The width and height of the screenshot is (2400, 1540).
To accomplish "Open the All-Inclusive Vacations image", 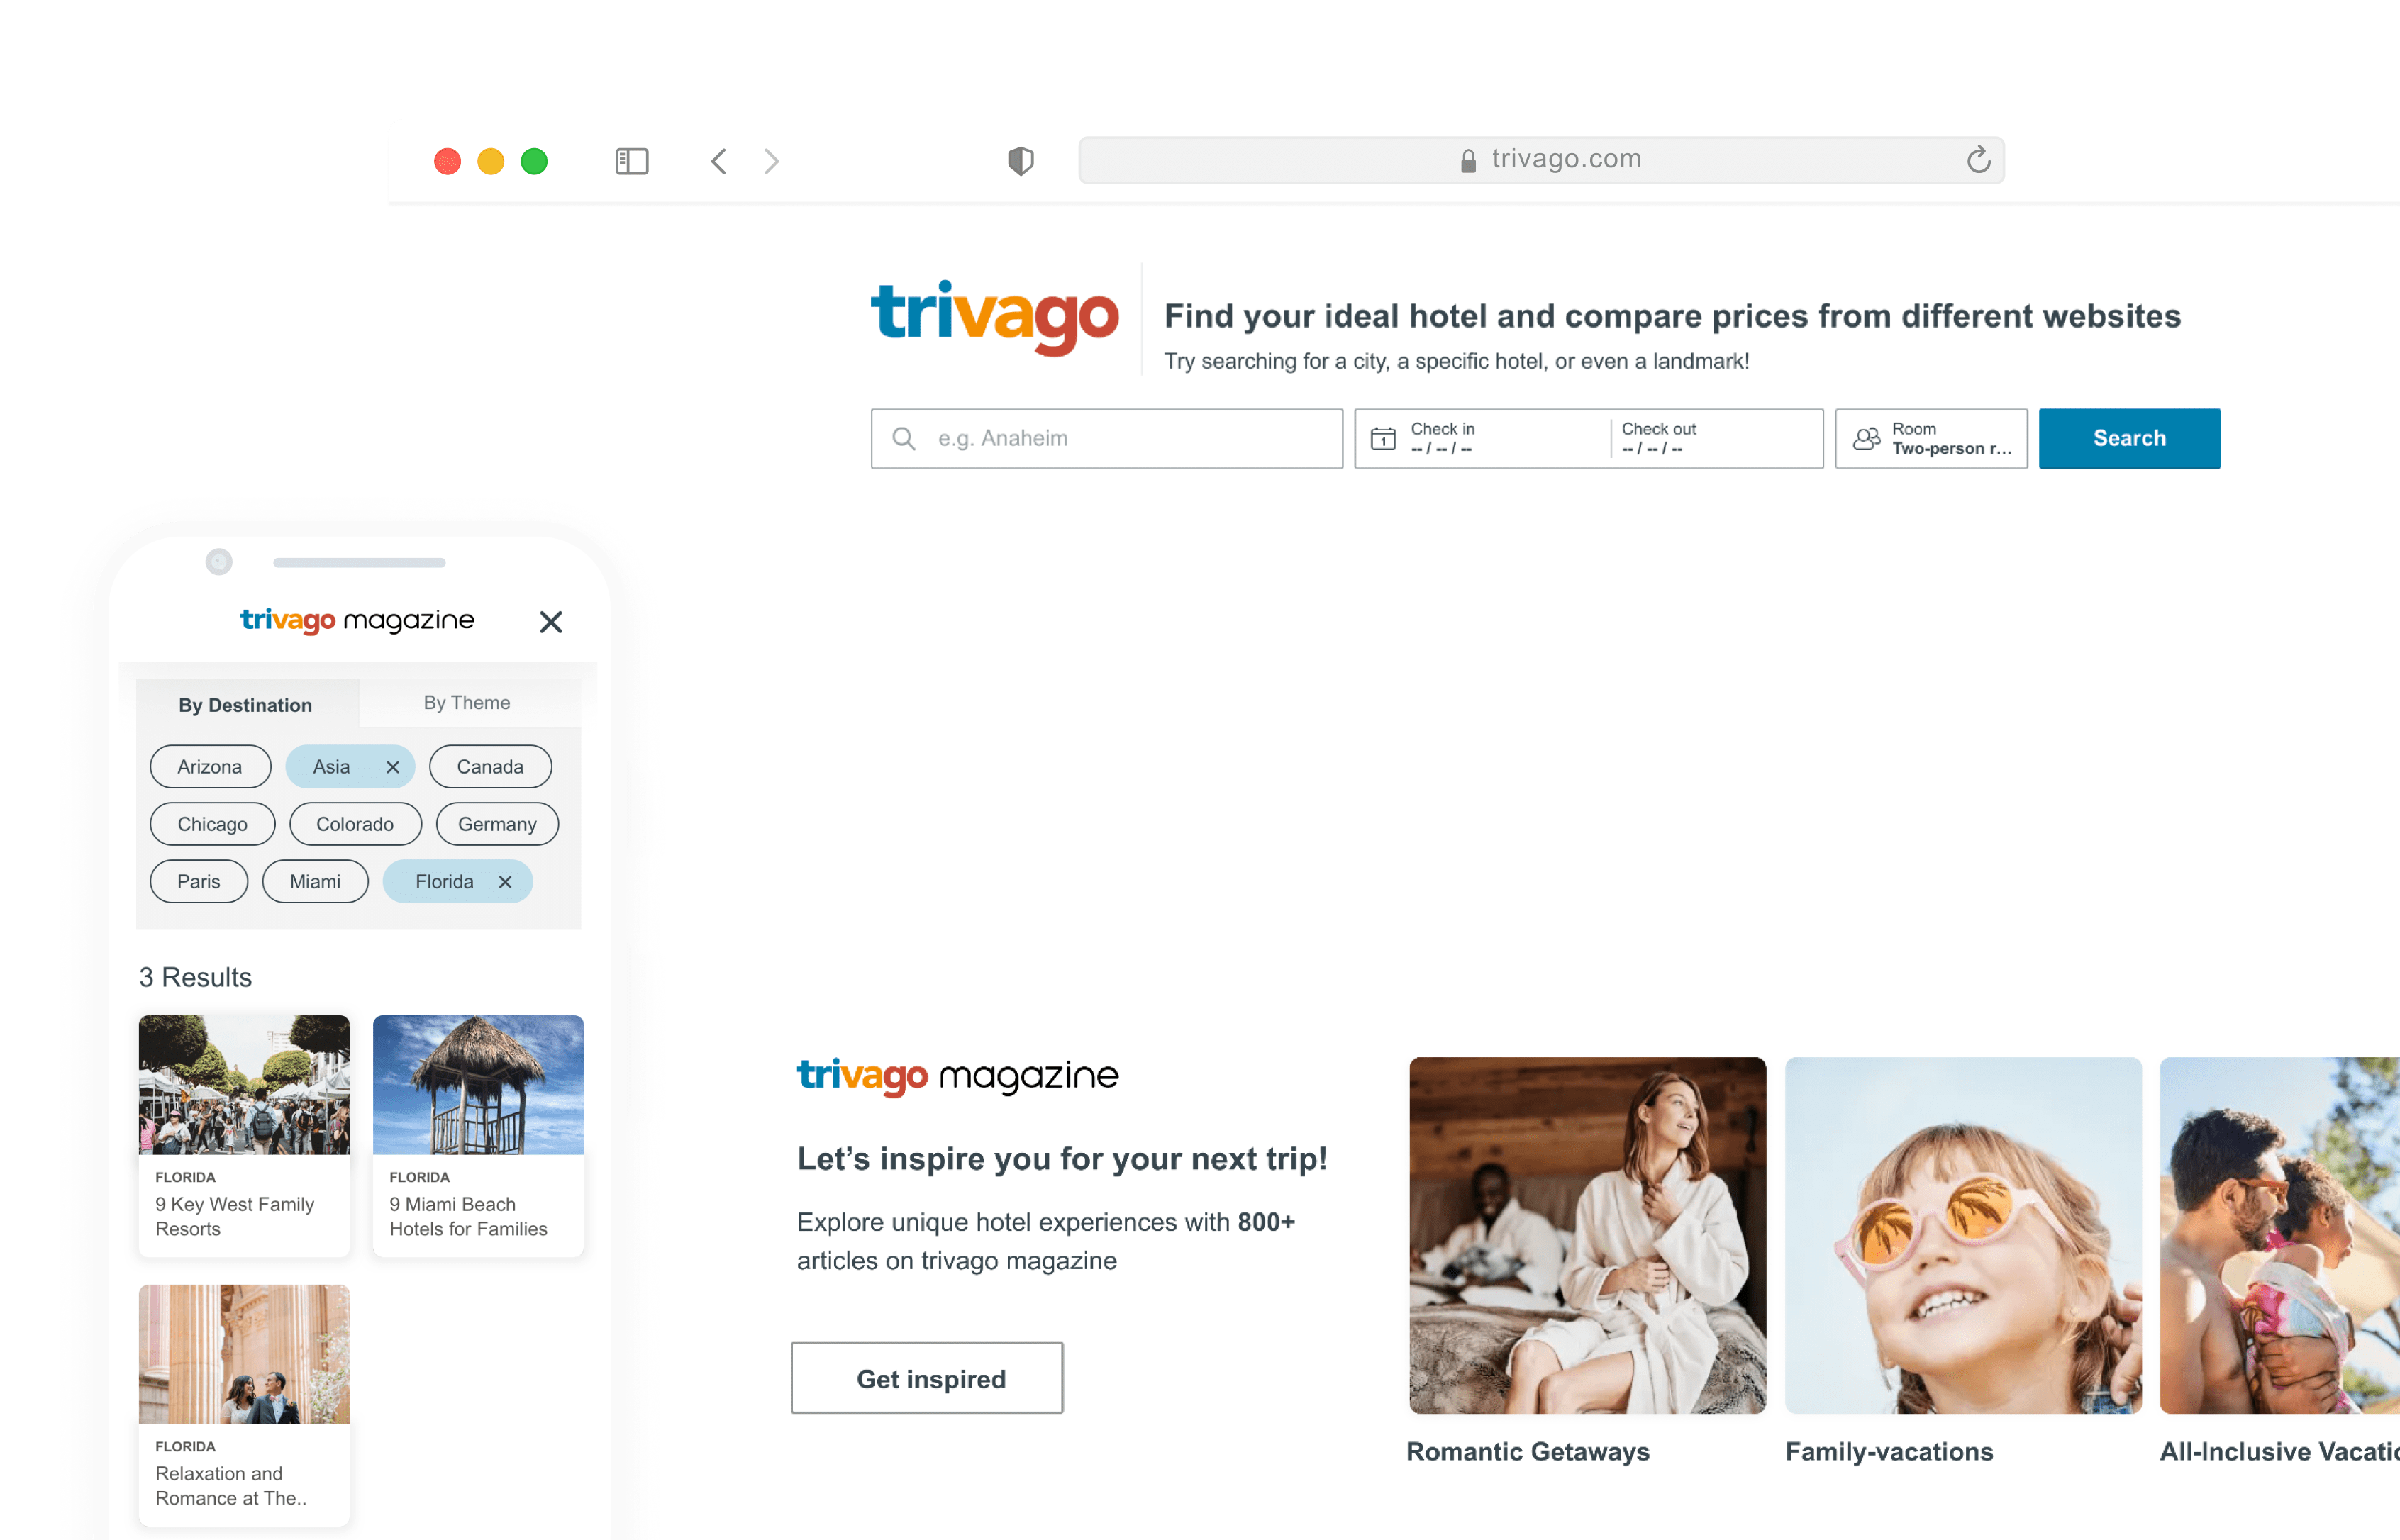I will (2280, 1235).
